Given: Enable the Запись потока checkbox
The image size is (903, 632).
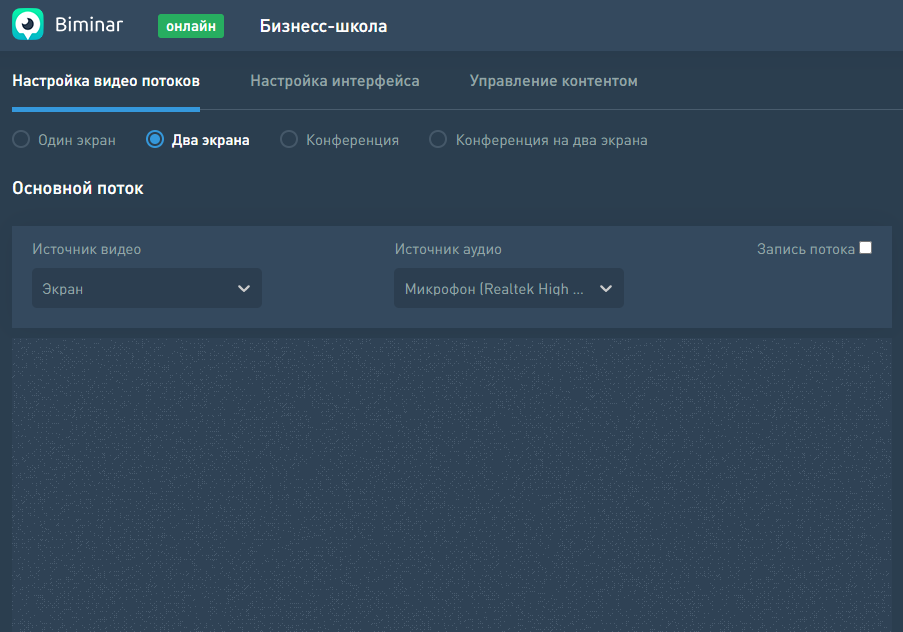Looking at the screenshot, I should click(x=866, y=248).
